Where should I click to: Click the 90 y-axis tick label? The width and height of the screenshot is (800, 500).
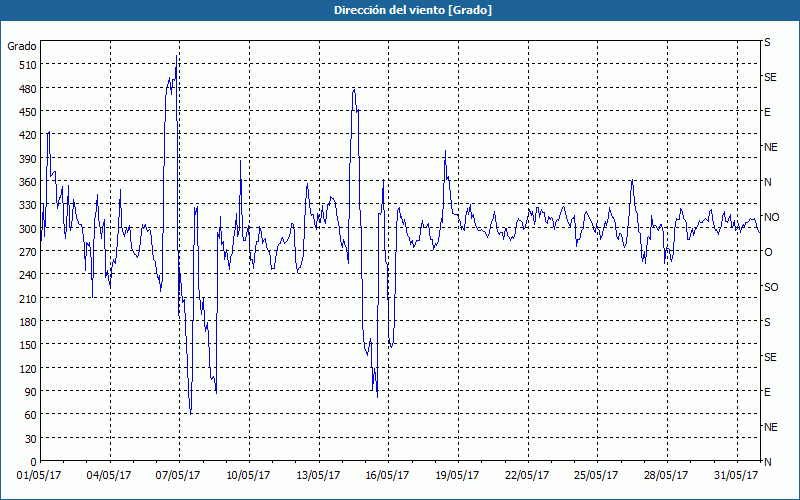(x=30, y=392)
